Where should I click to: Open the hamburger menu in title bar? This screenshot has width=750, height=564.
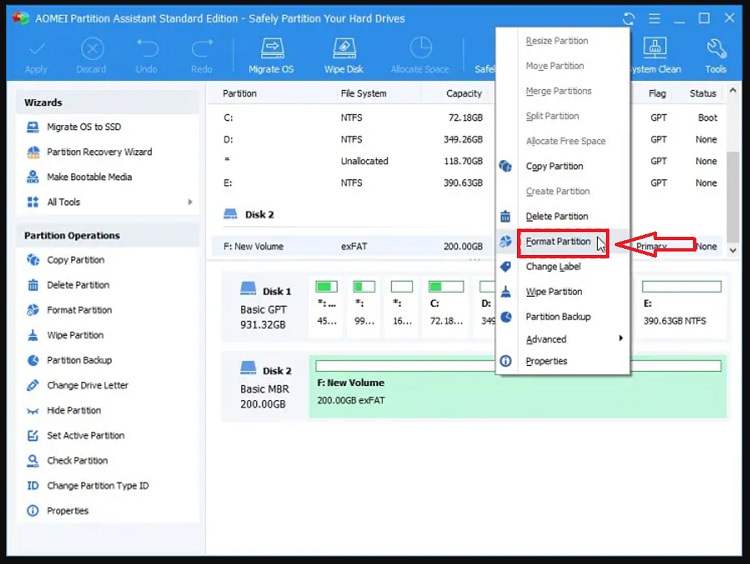click(x=654, y=18)
